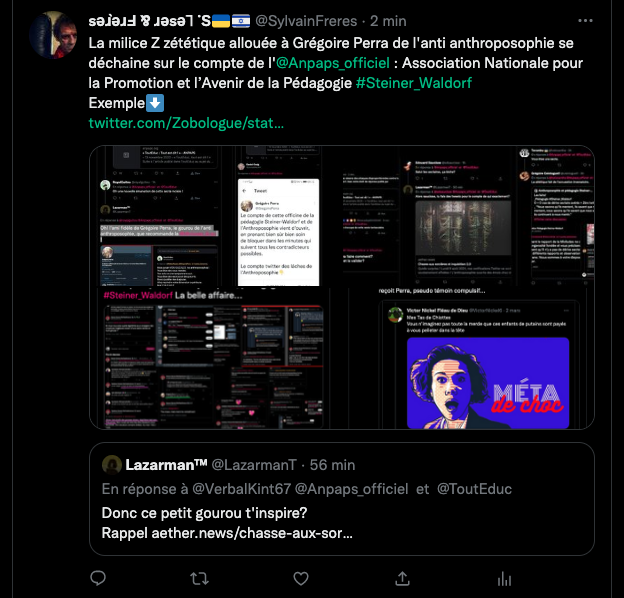Click the author's display name with flag emojis
The height and width of the screenshot is (598, 624).
[x=170, y=21]
